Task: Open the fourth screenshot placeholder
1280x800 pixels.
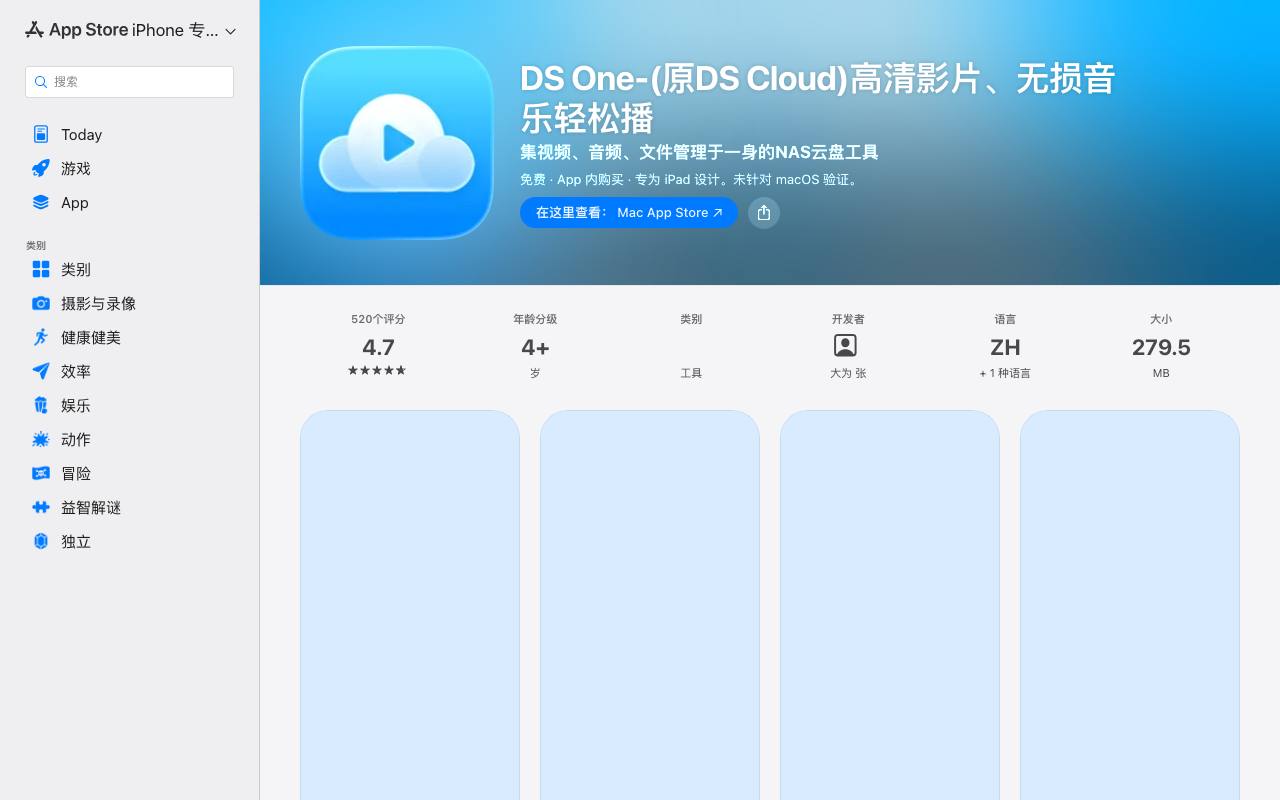Action: point(1130,605)
